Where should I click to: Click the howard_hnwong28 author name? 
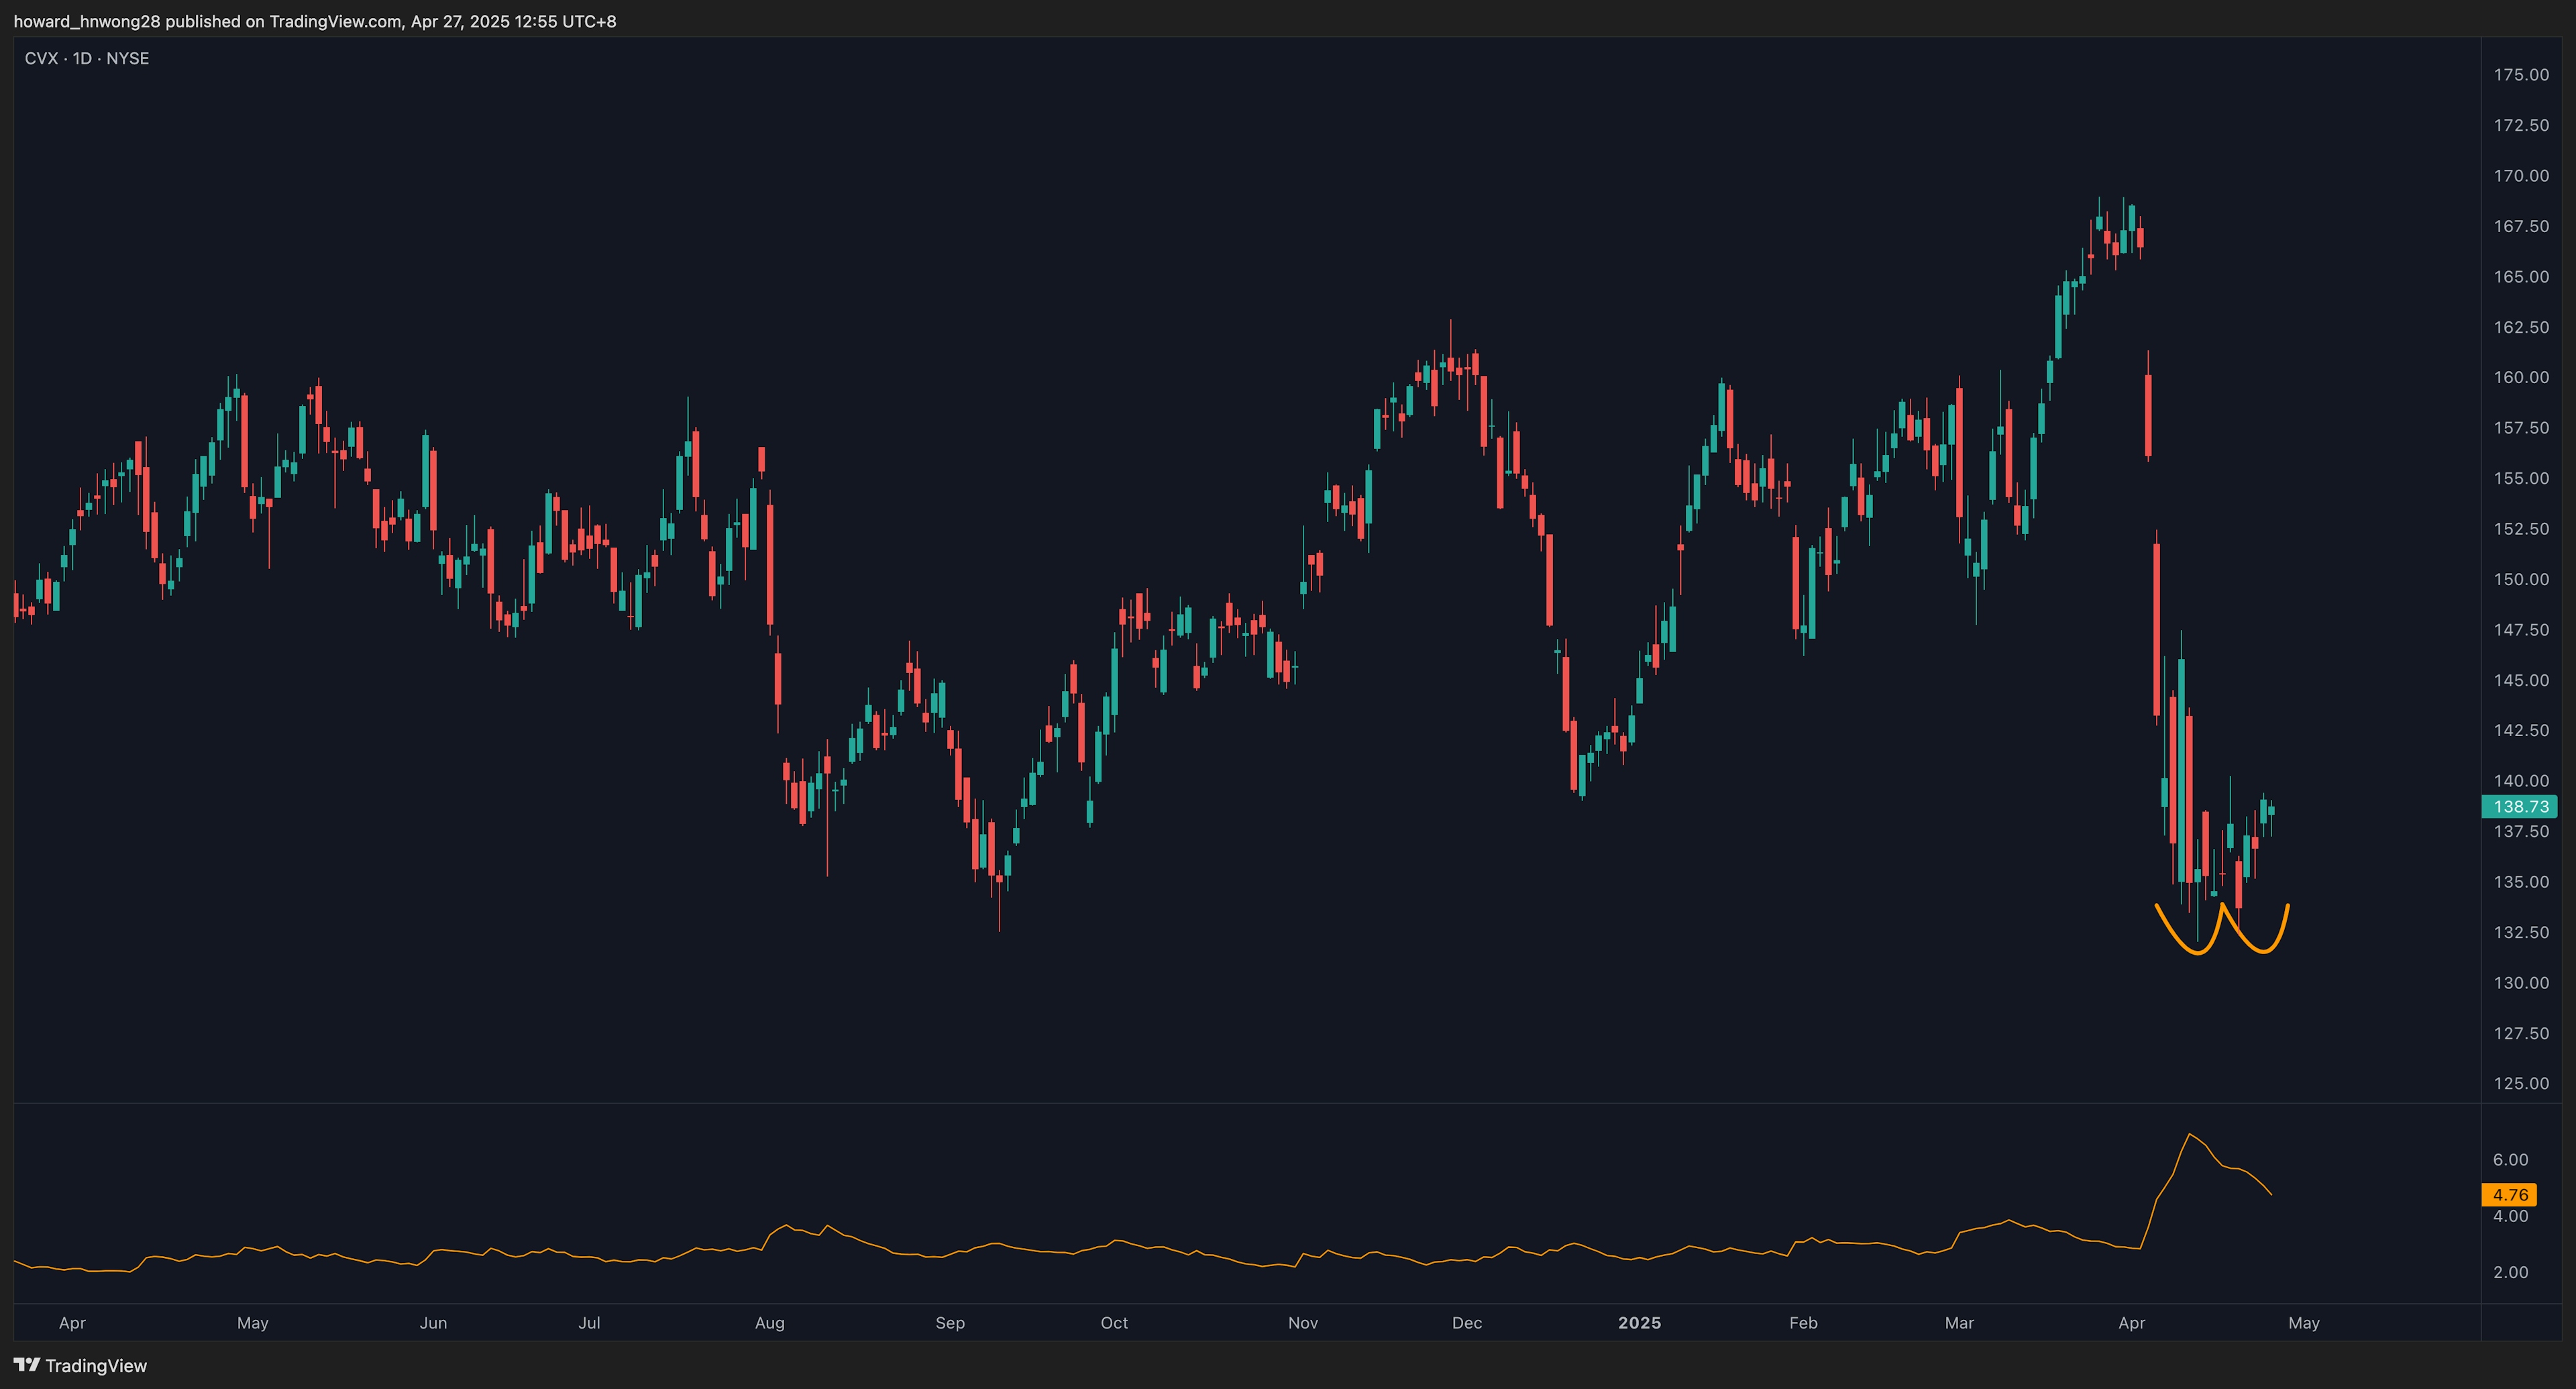[87, 21]
